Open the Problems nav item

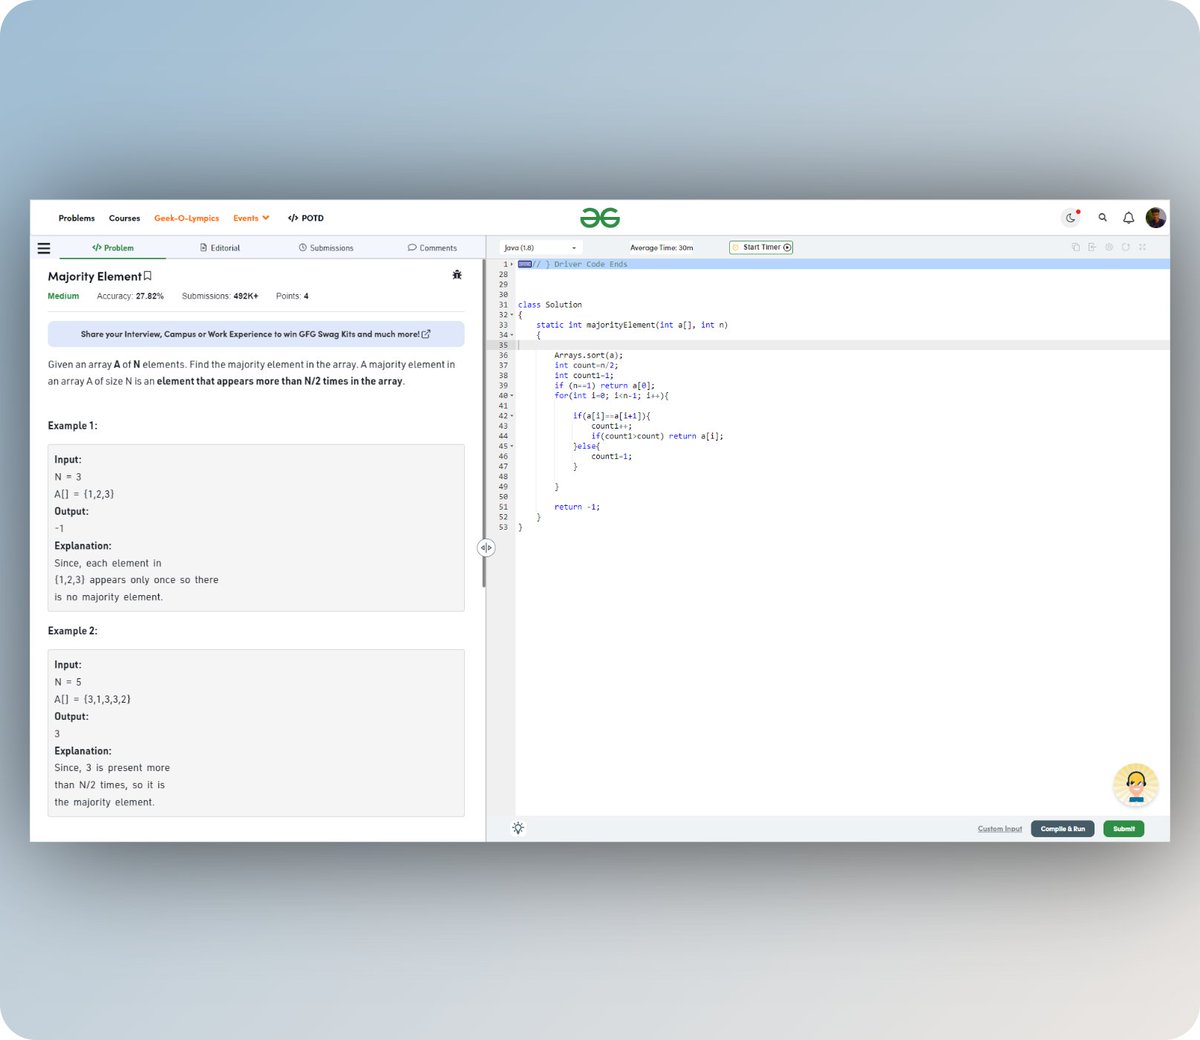77,218
